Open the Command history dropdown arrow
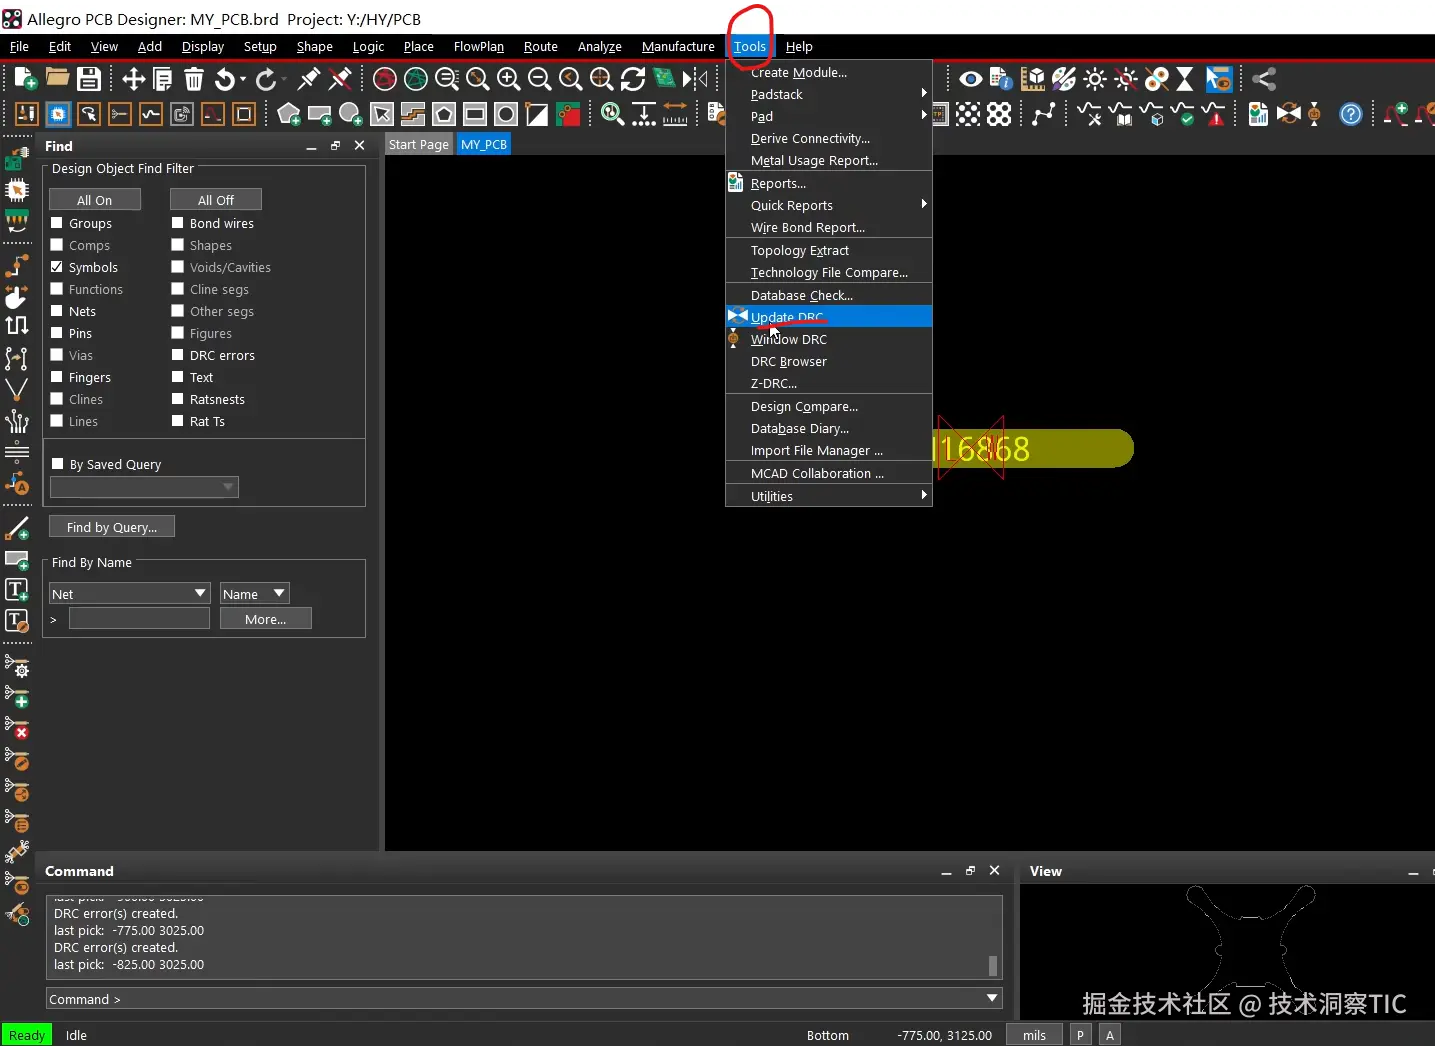 click(992, 998)
